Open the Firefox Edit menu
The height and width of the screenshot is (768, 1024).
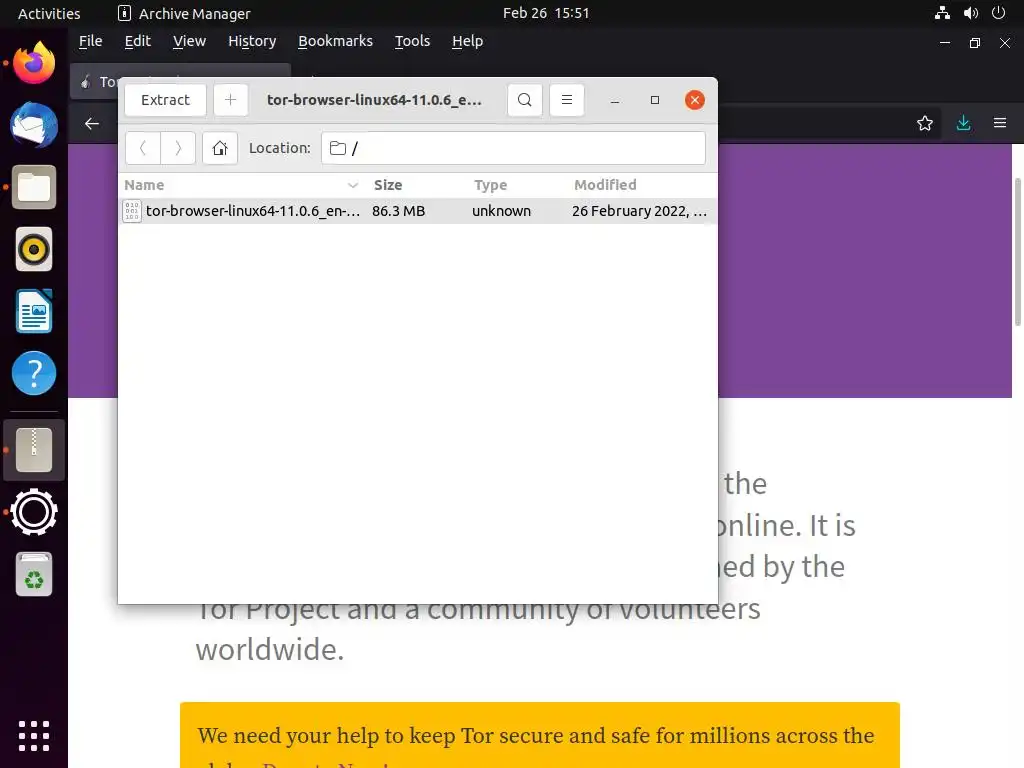click(138, 41)
